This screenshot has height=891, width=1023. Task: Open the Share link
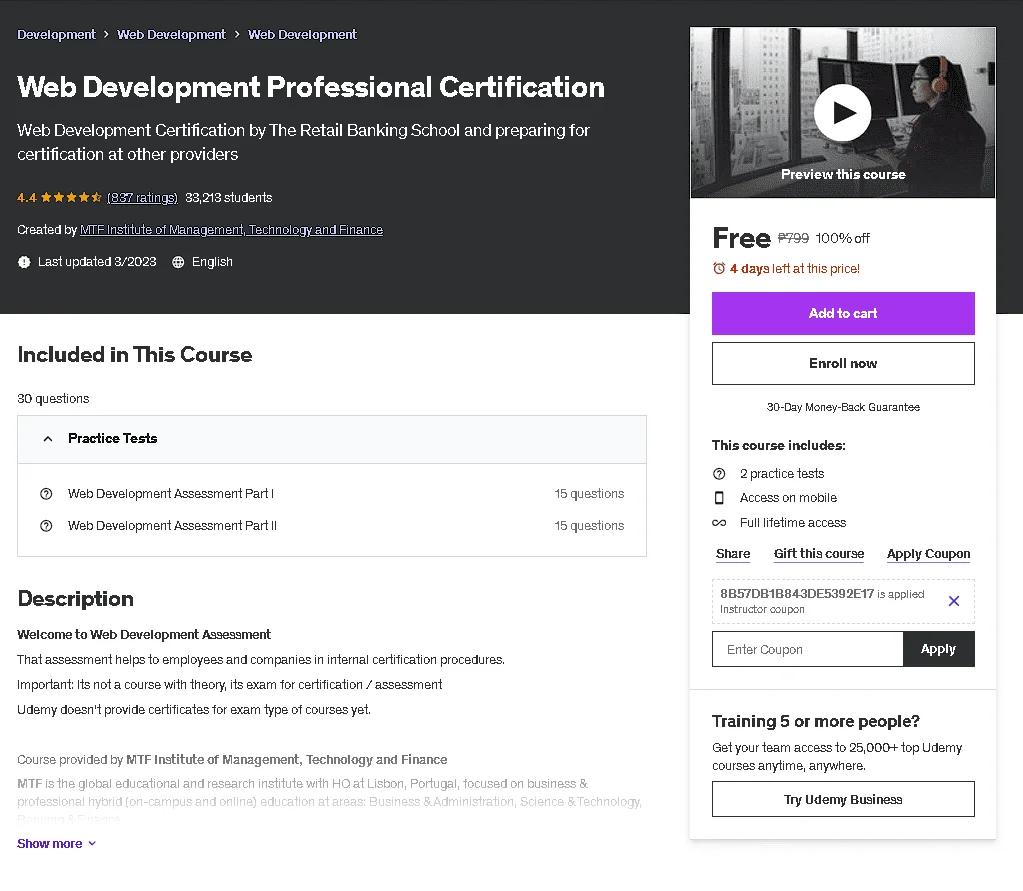733,554
